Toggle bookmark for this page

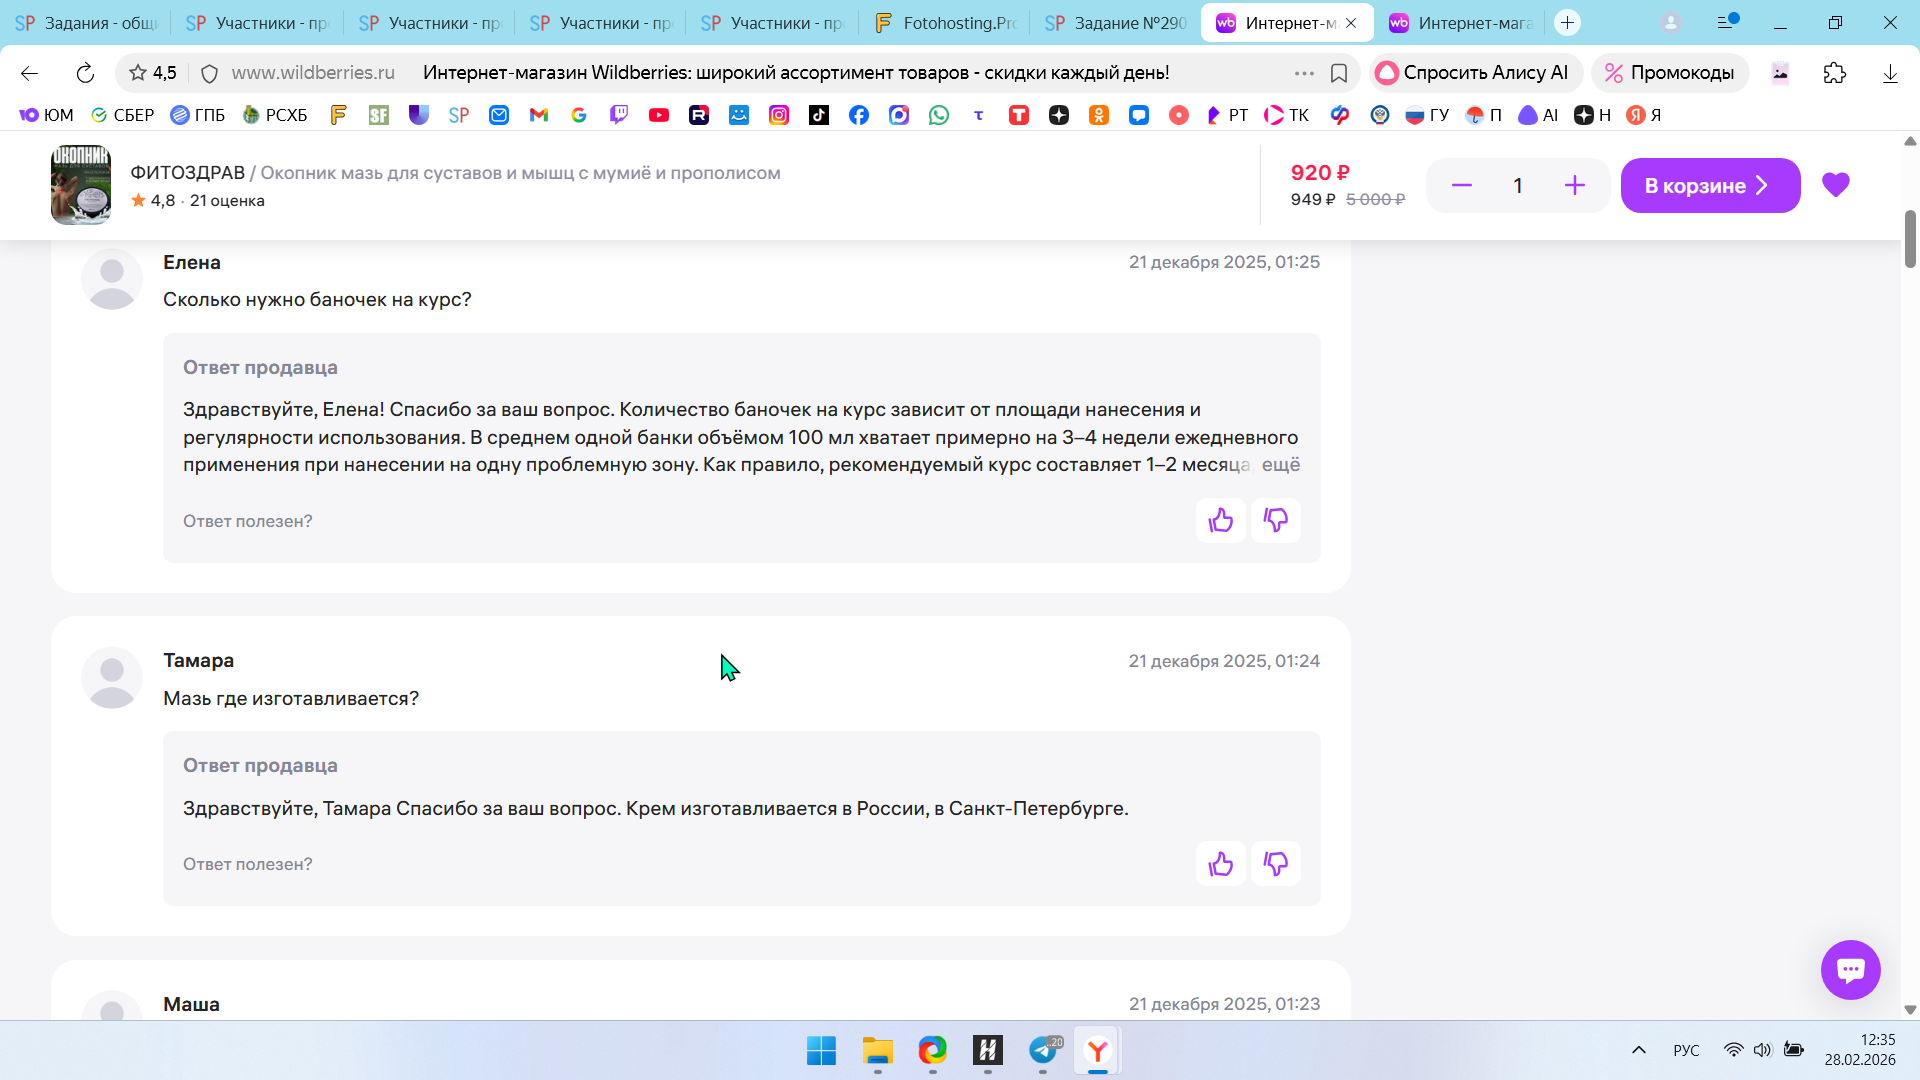pyautogui.click(x=1339, y=73)
